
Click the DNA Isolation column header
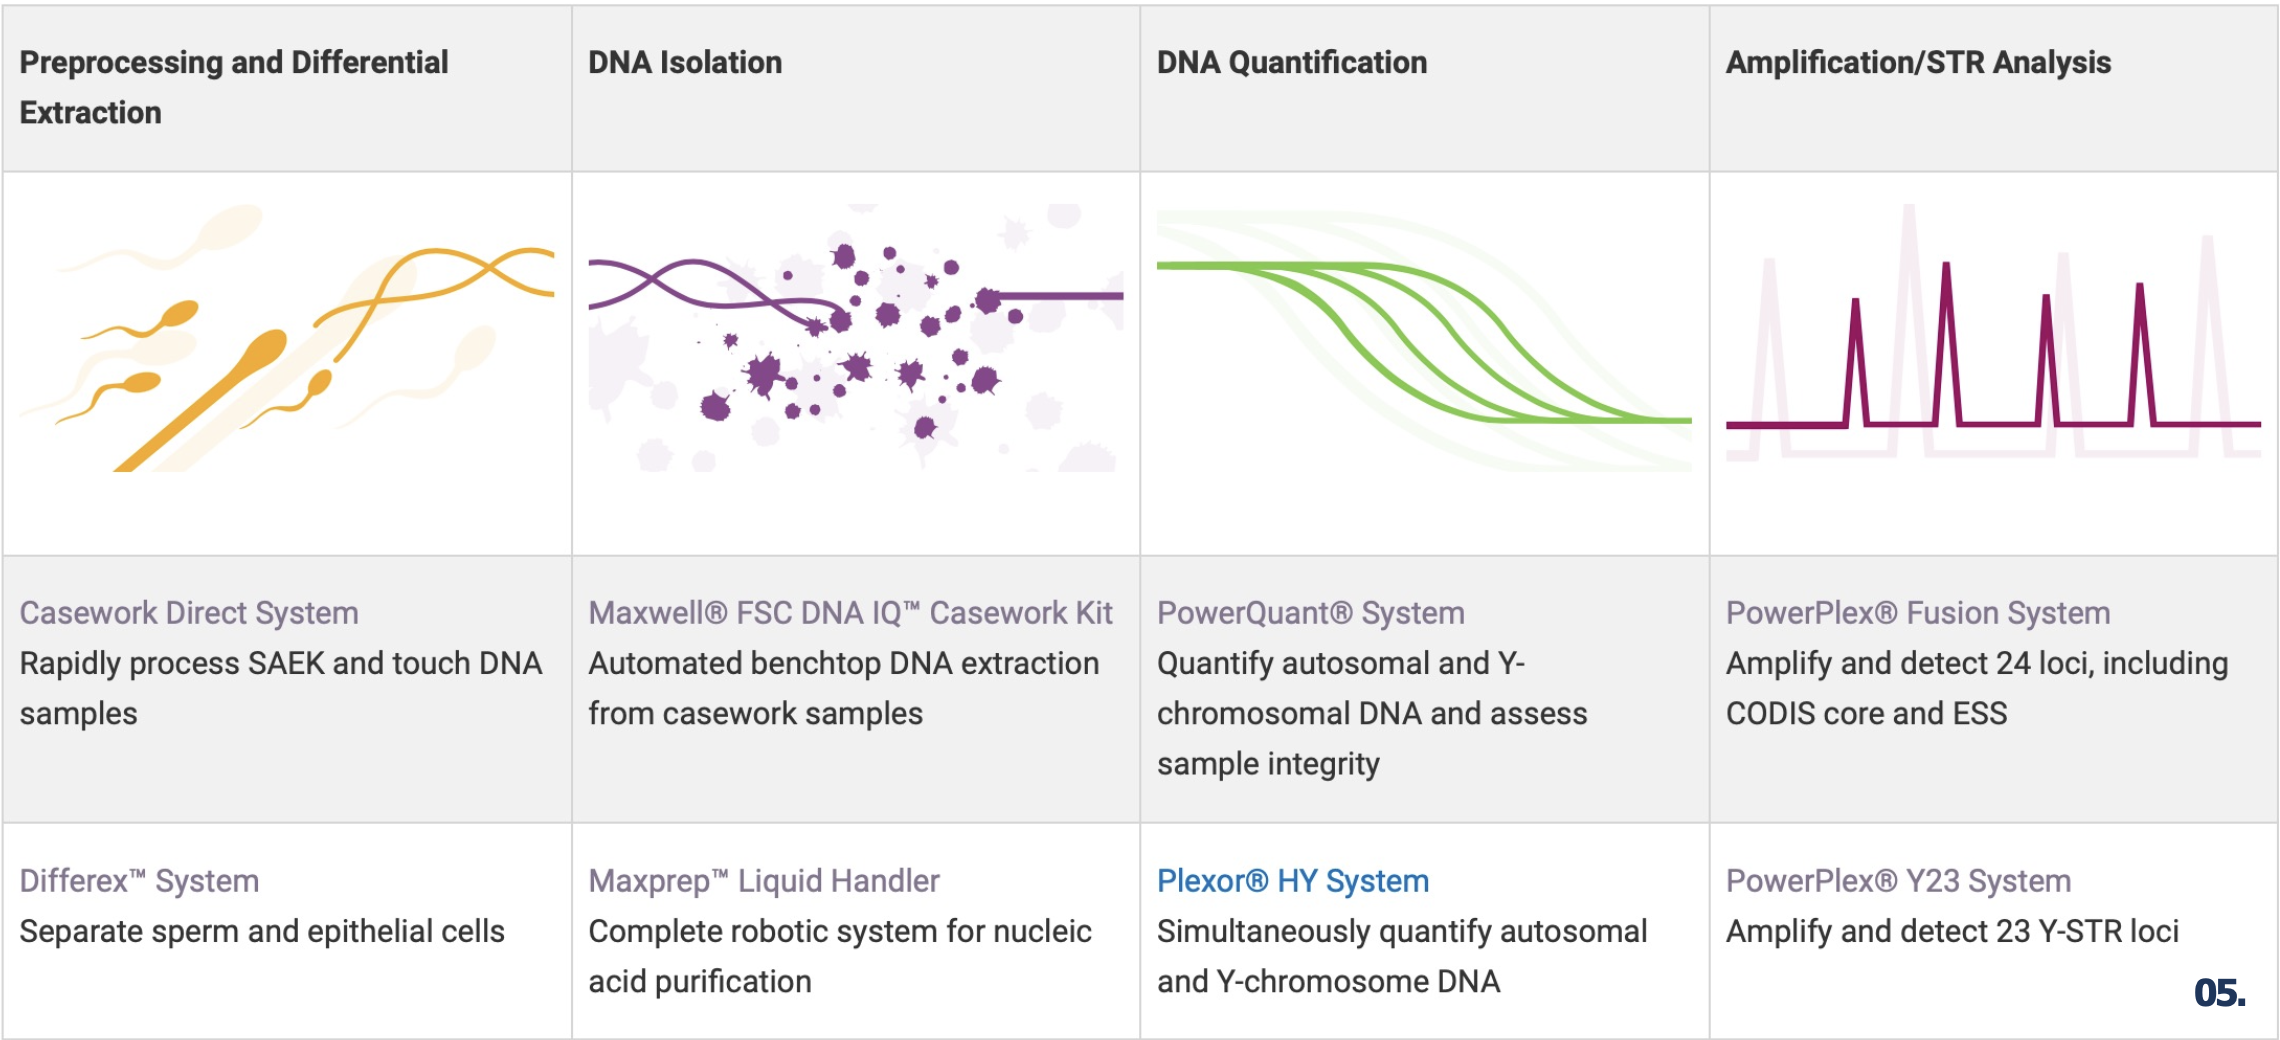point(685,63)
